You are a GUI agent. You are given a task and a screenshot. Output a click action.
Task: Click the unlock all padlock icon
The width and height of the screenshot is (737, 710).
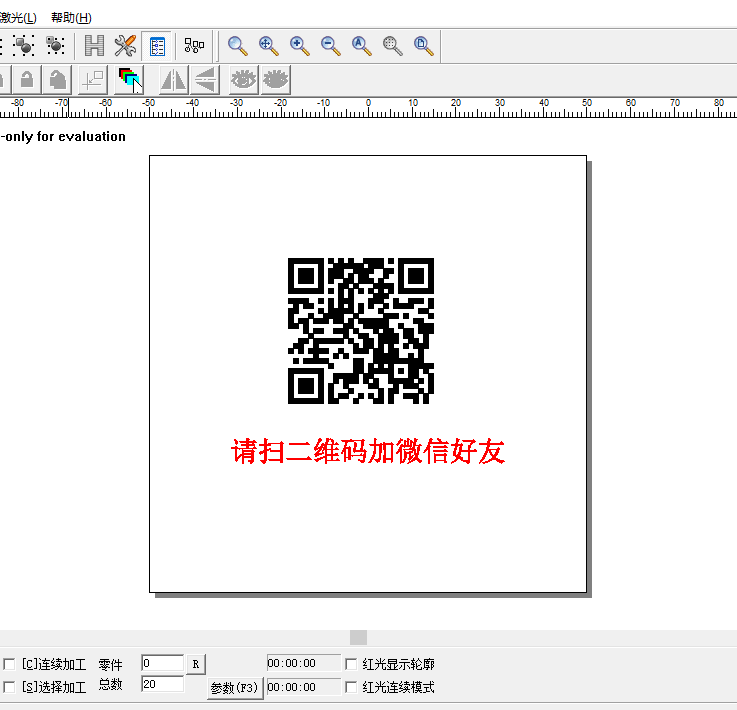57,79
